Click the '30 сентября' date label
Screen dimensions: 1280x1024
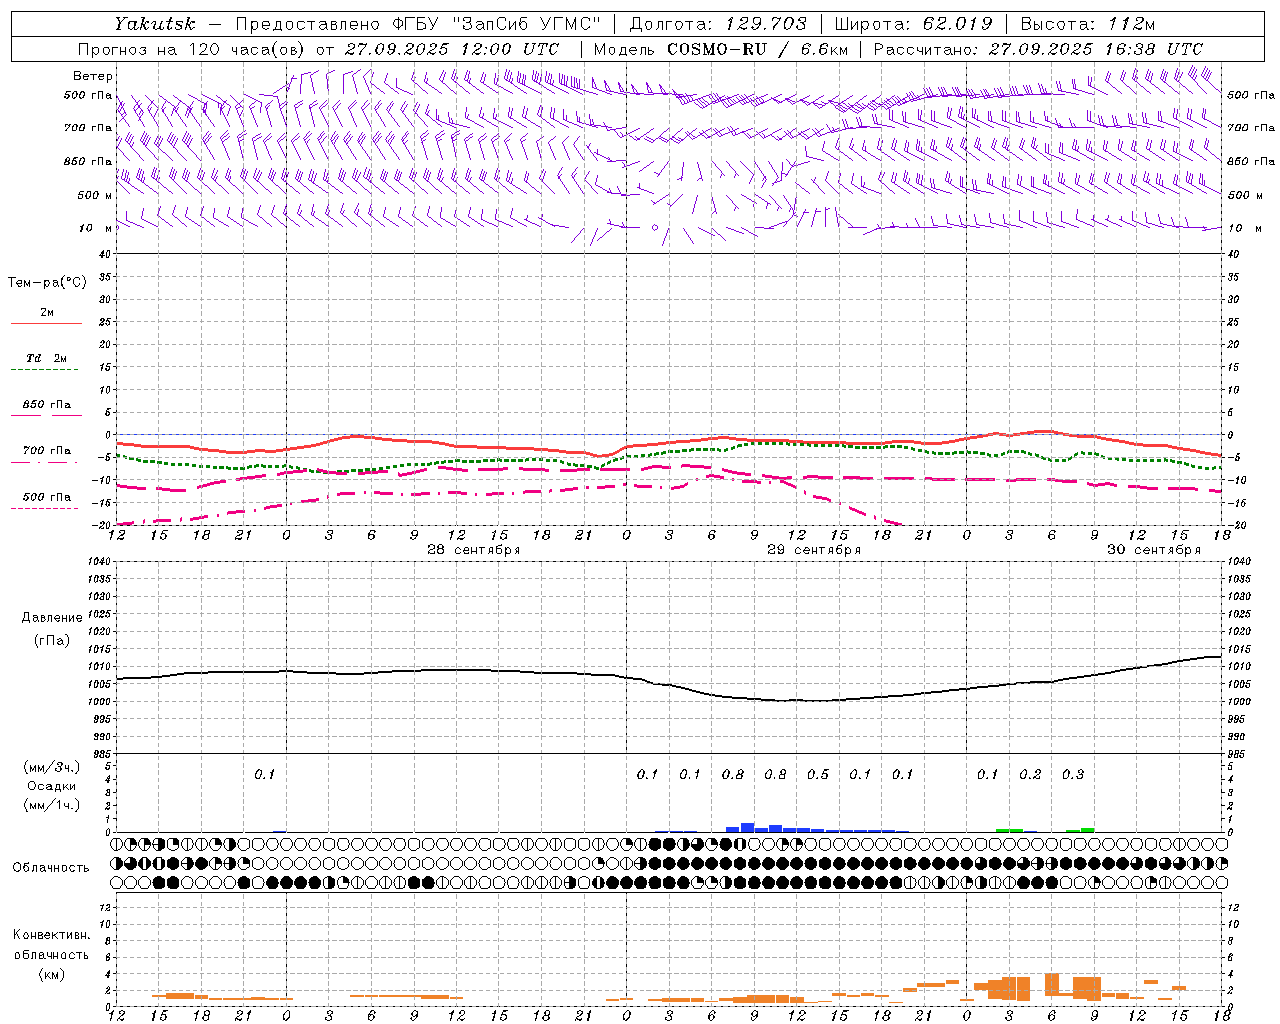coord(1154,550)
